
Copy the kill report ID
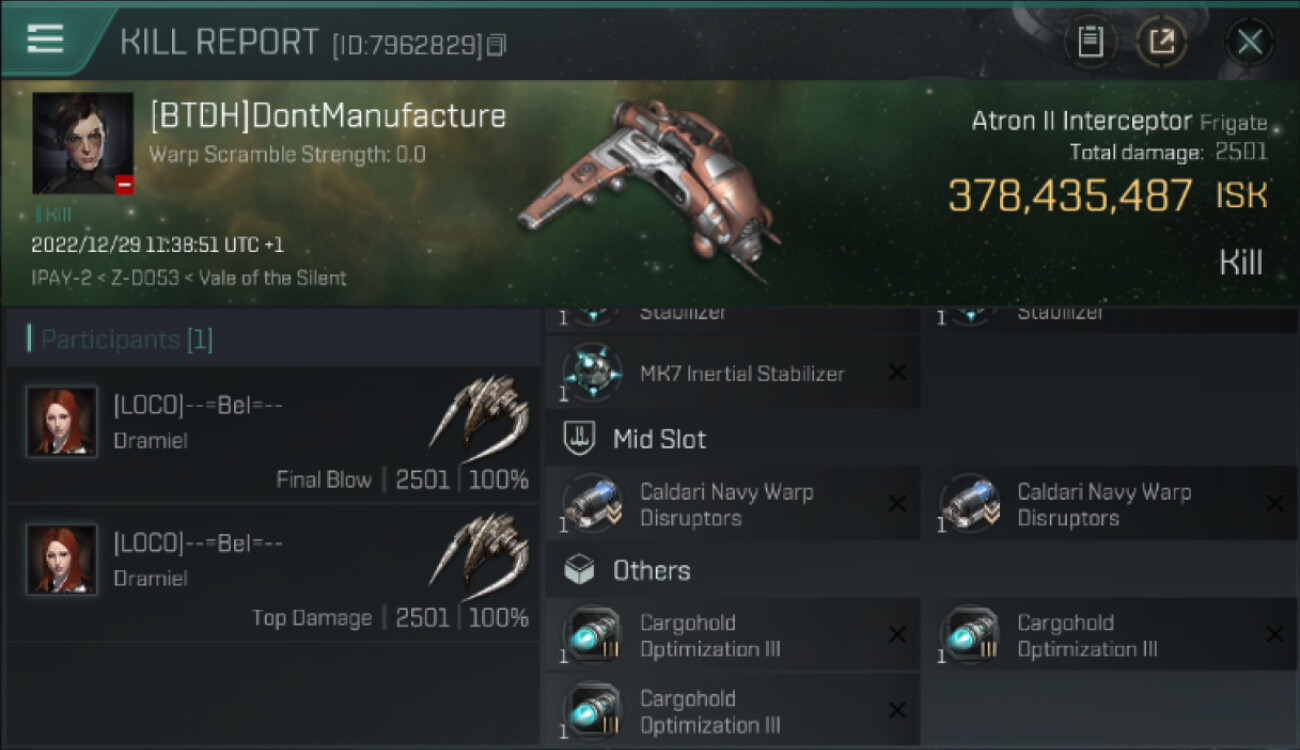point(497,44)
